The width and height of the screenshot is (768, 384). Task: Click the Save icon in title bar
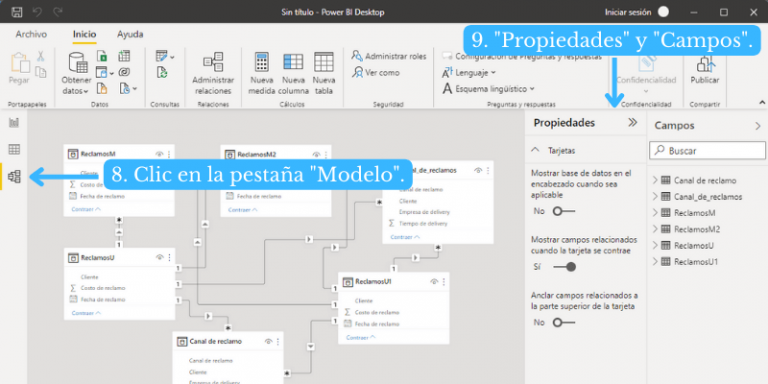[x=16, y=12]
